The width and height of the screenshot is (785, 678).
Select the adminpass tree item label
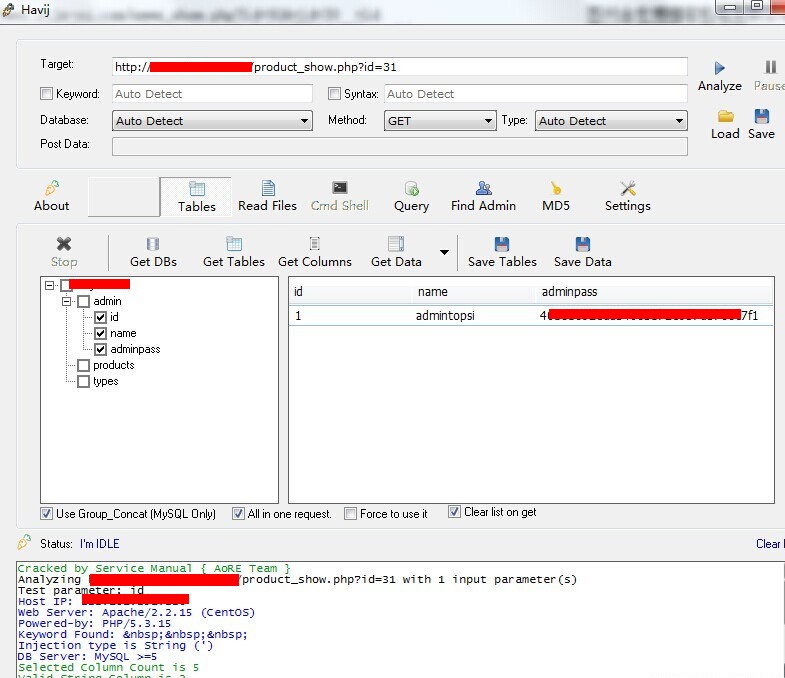(135, 349)
